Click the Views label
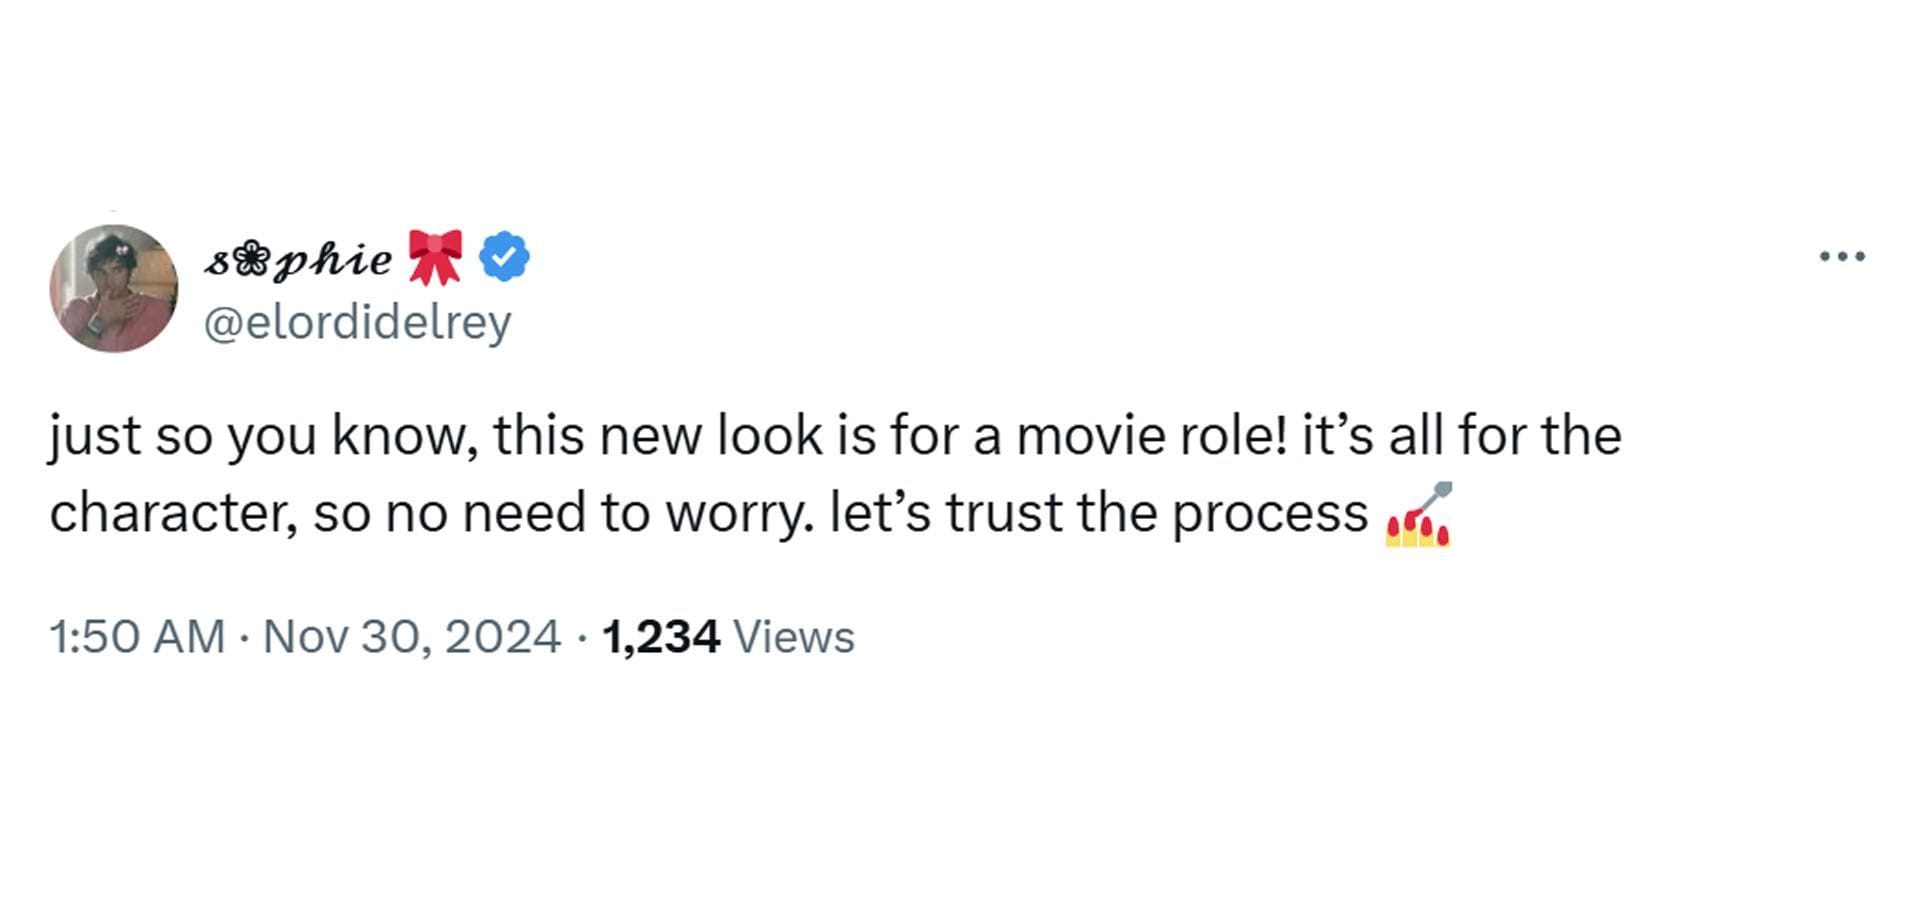The width and height of the screenshot is (1920, 900). click(794, 637)
